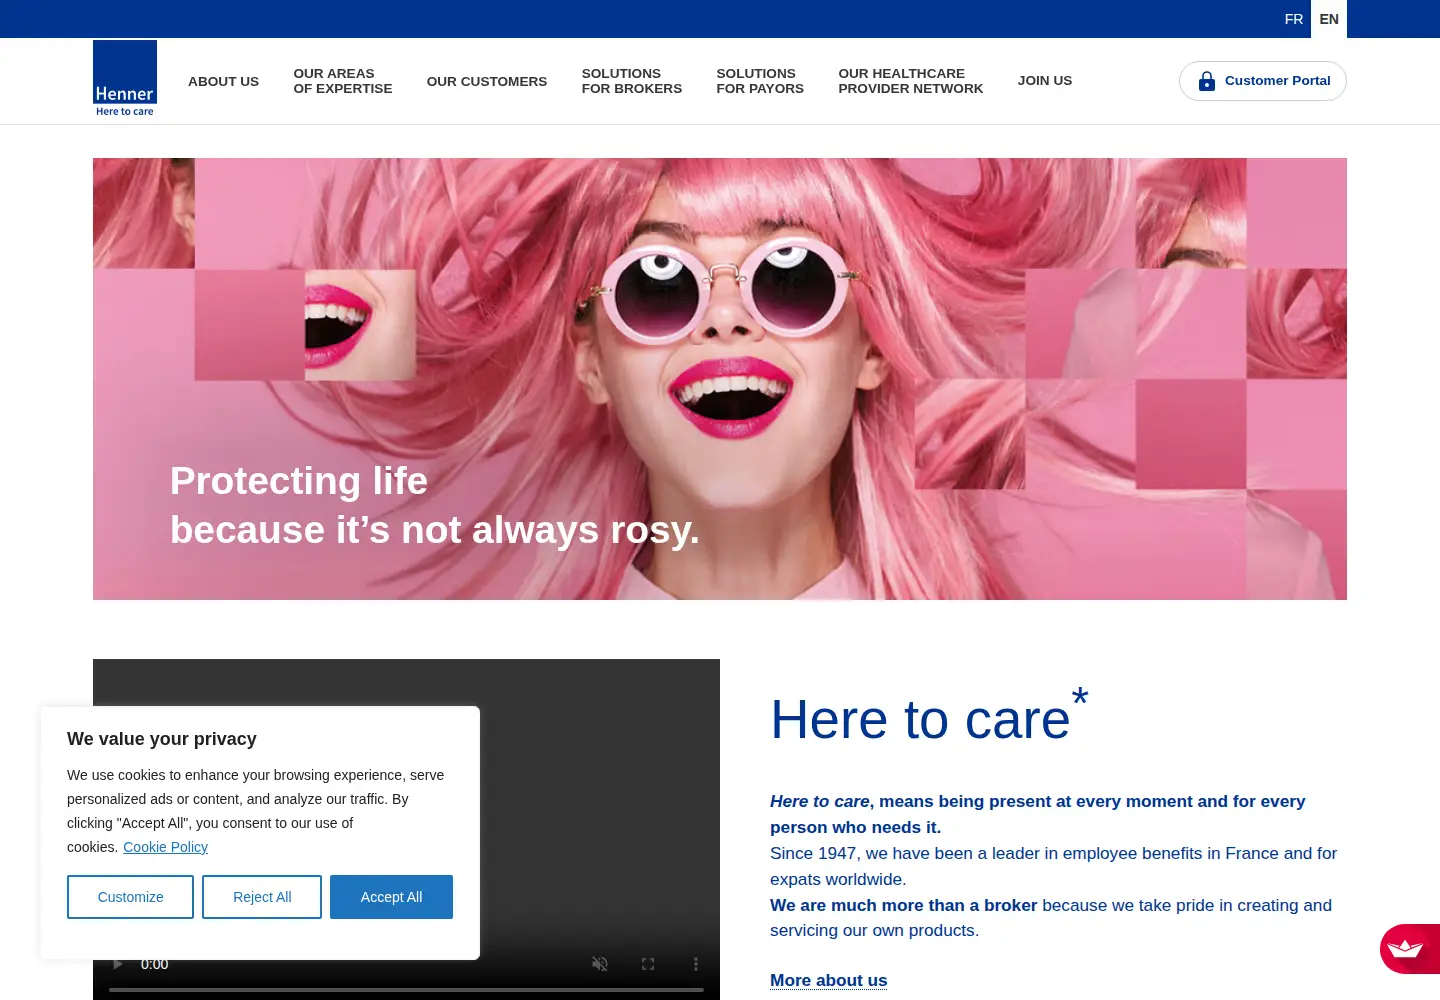The image size is (1440, 1000).
Task: Open the red paper boat chat widget
Action: click(1410, 949)
